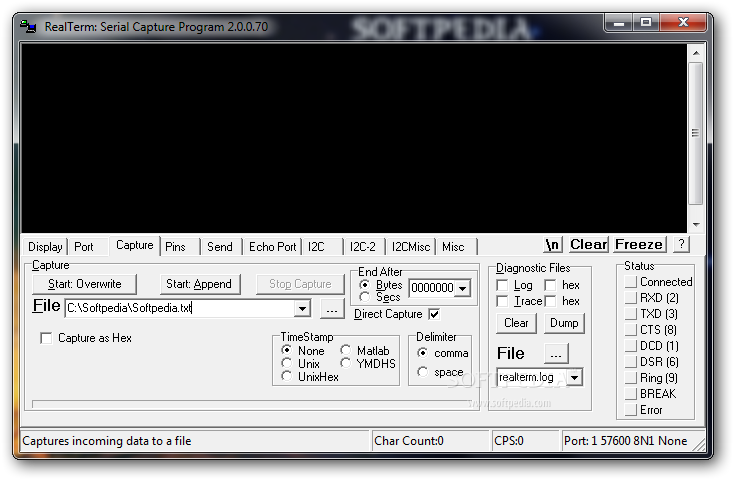Click the Error status indicator
The image size is (734, 480).
(x=631, y=410)
